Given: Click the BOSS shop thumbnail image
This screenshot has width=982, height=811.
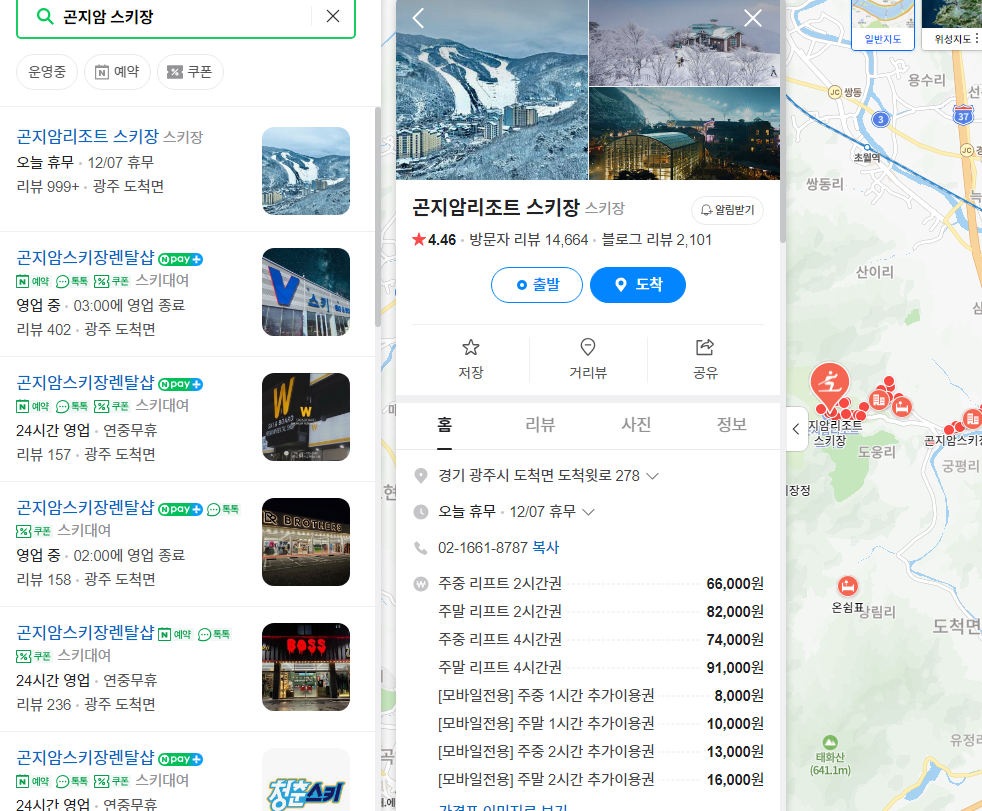Looking at the screenshot, I should coord(306,667).
